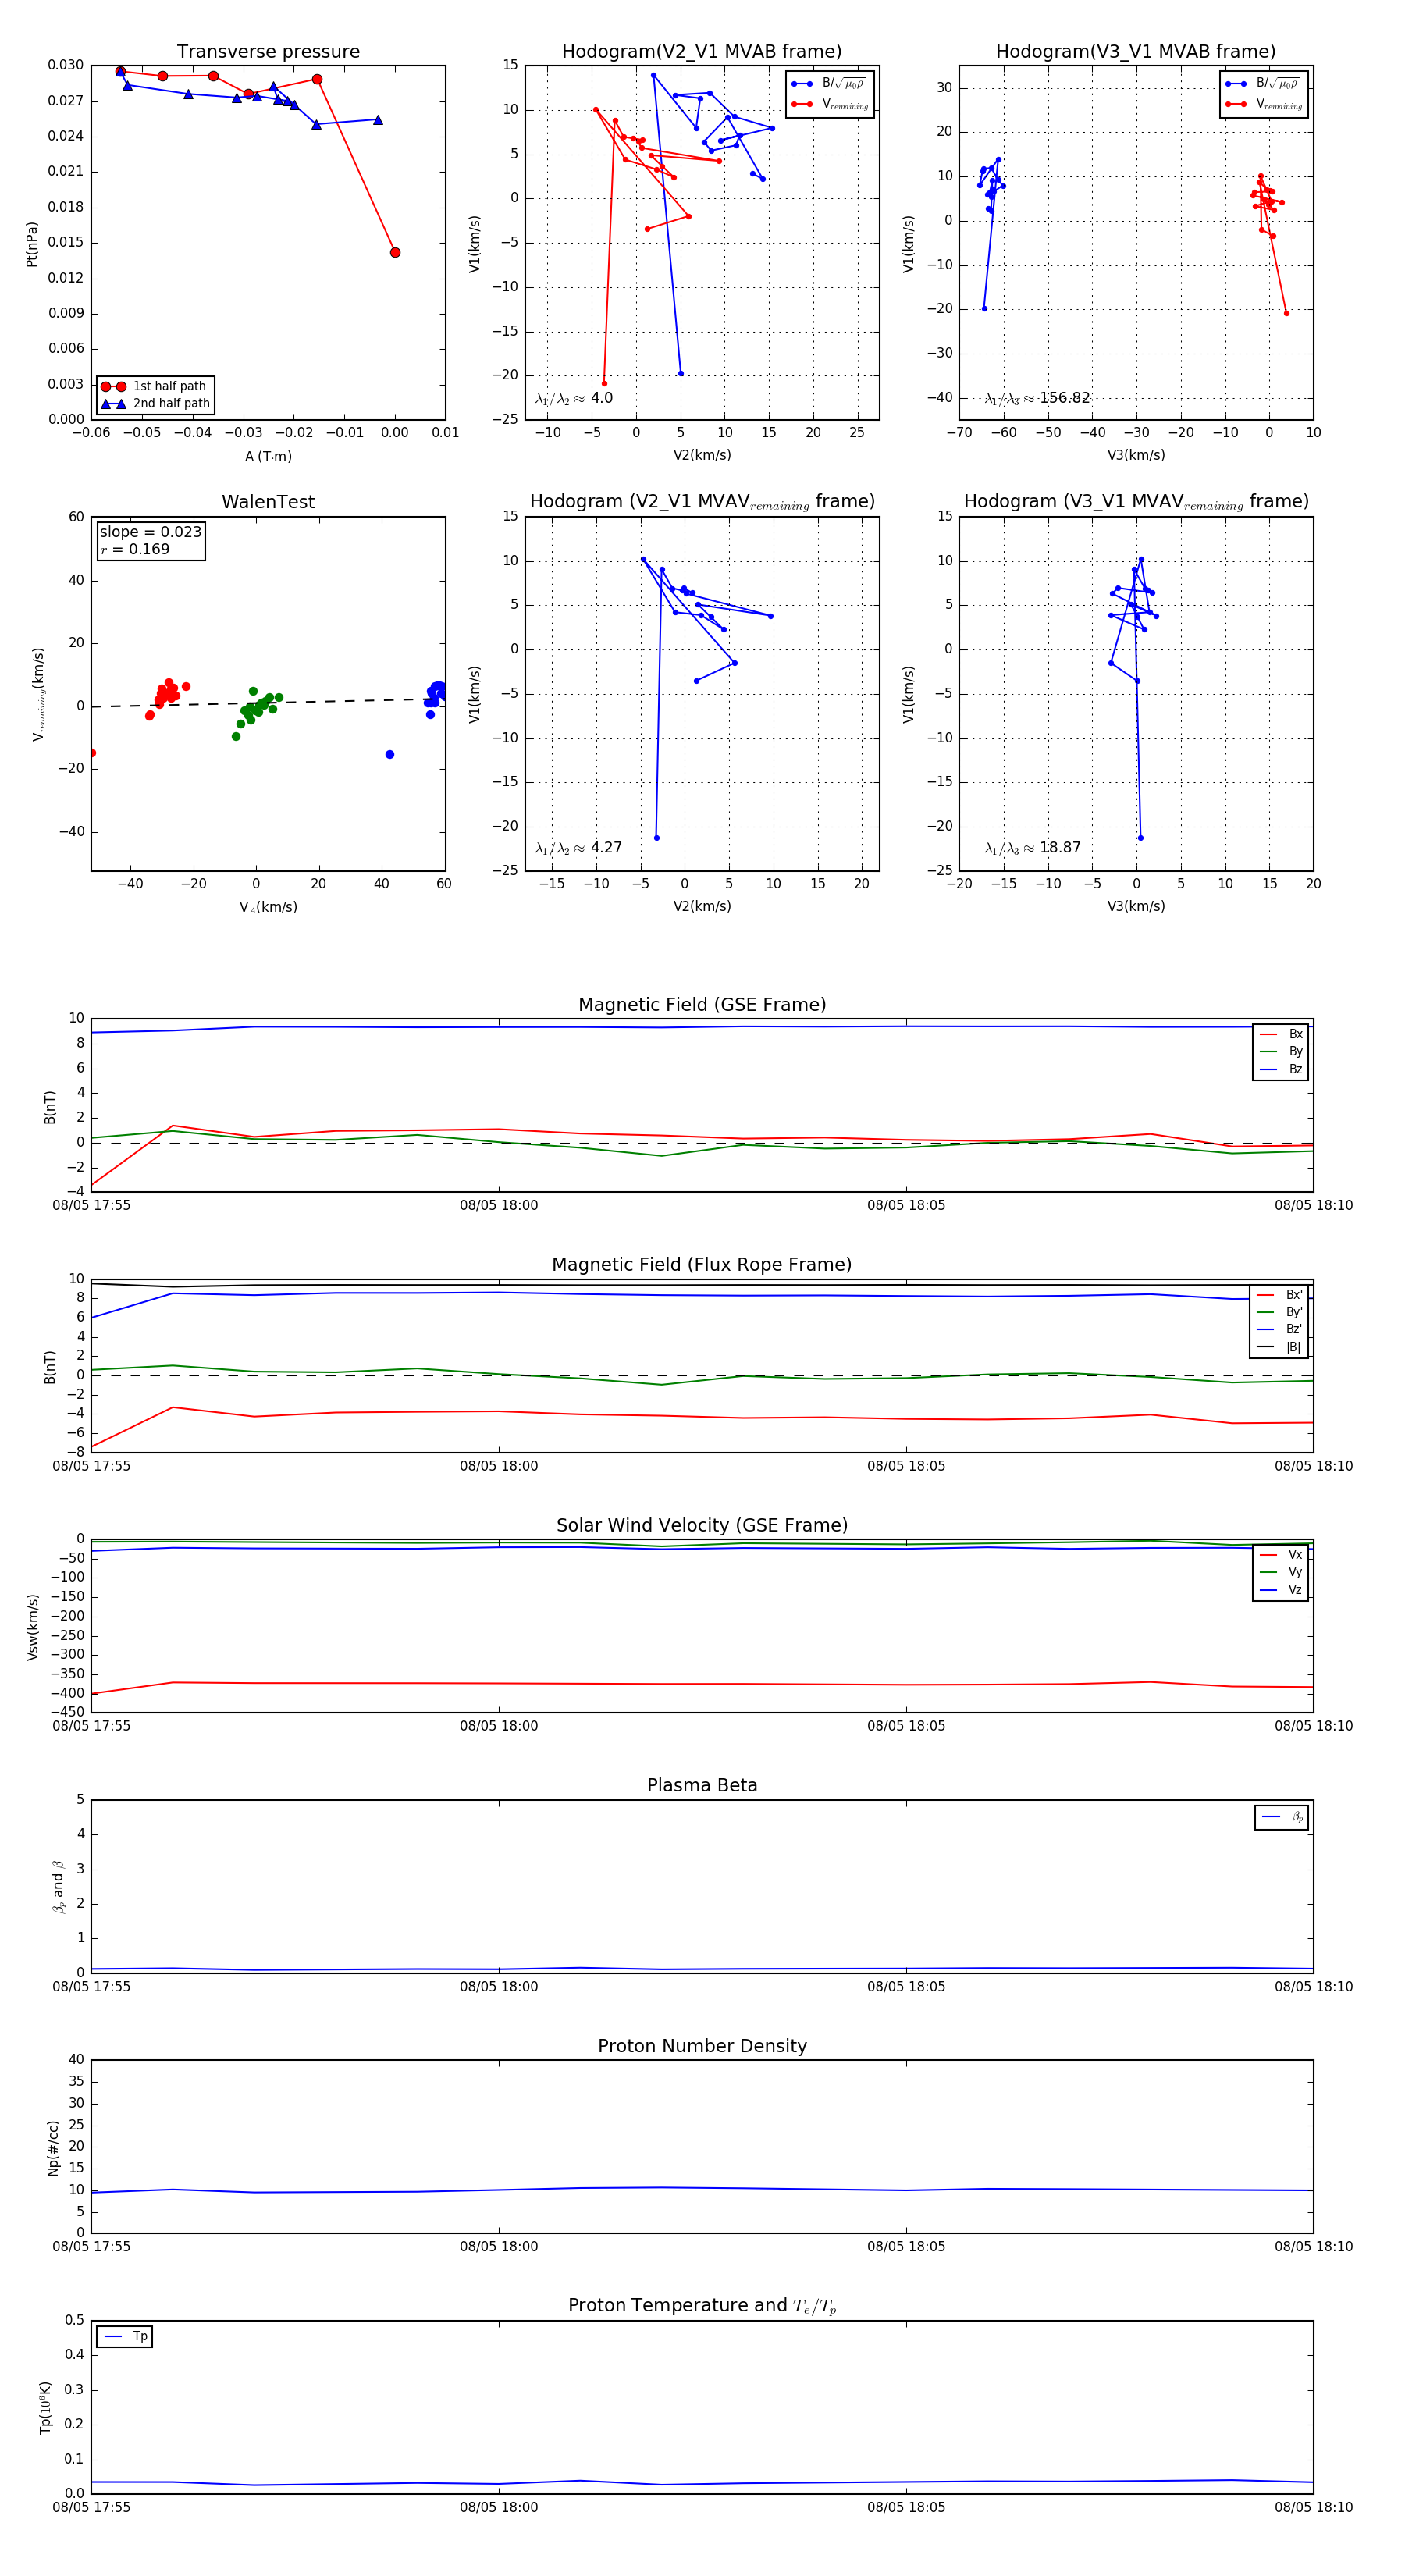Click the "Tp" legend entry in temperature plot
This screenshot has height=2576, width=1405.
coord(125,2337)
